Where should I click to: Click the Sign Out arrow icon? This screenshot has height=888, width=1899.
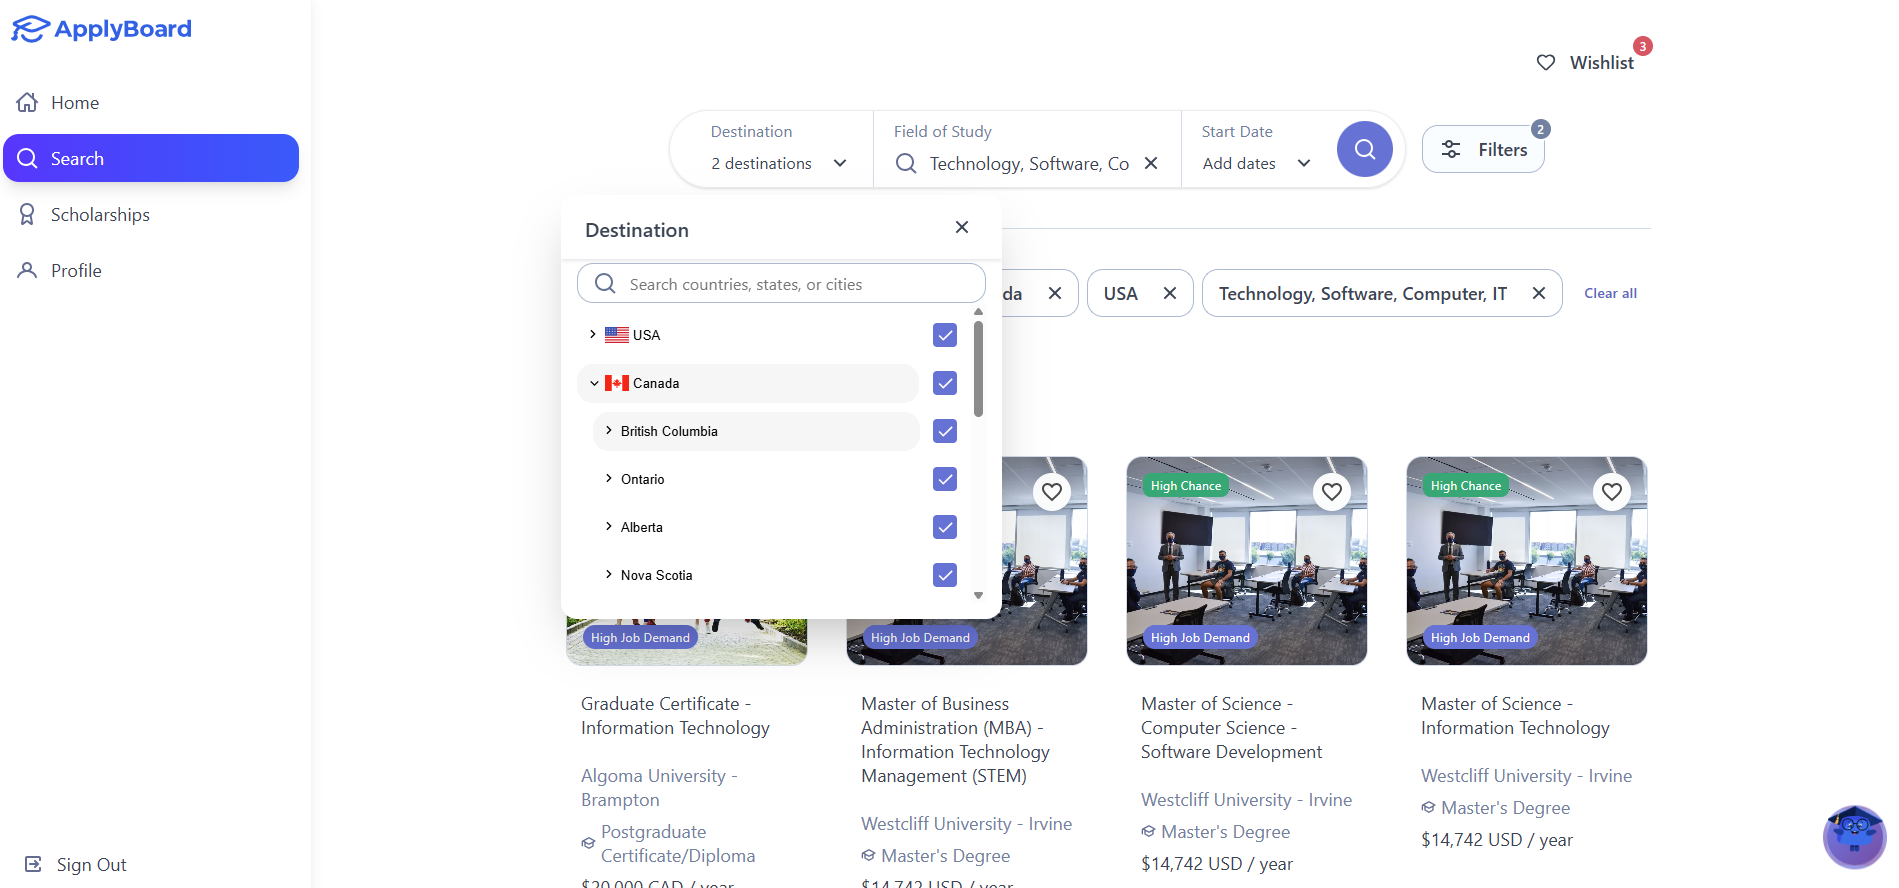[33, 864]
